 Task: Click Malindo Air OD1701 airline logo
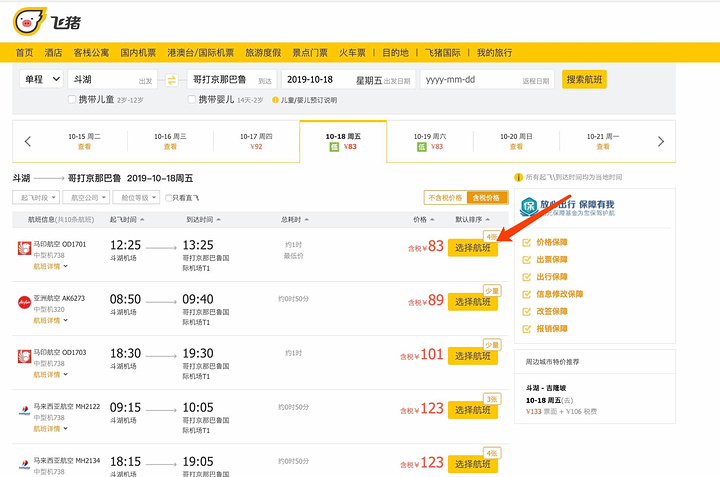(24, 248)
